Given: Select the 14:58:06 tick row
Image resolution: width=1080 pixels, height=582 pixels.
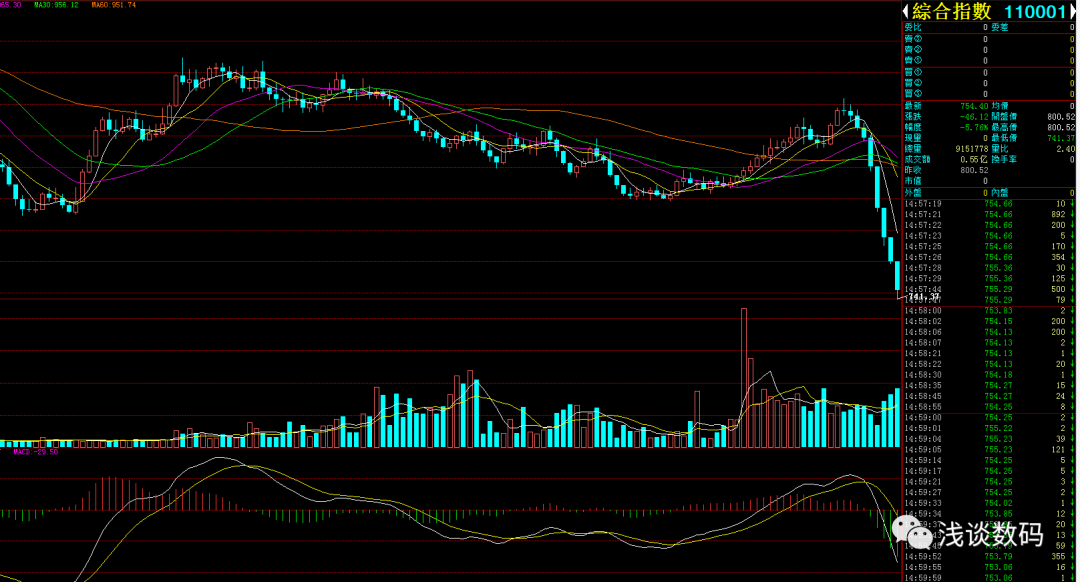Looking at the screenshot, I should click(989, 332).
